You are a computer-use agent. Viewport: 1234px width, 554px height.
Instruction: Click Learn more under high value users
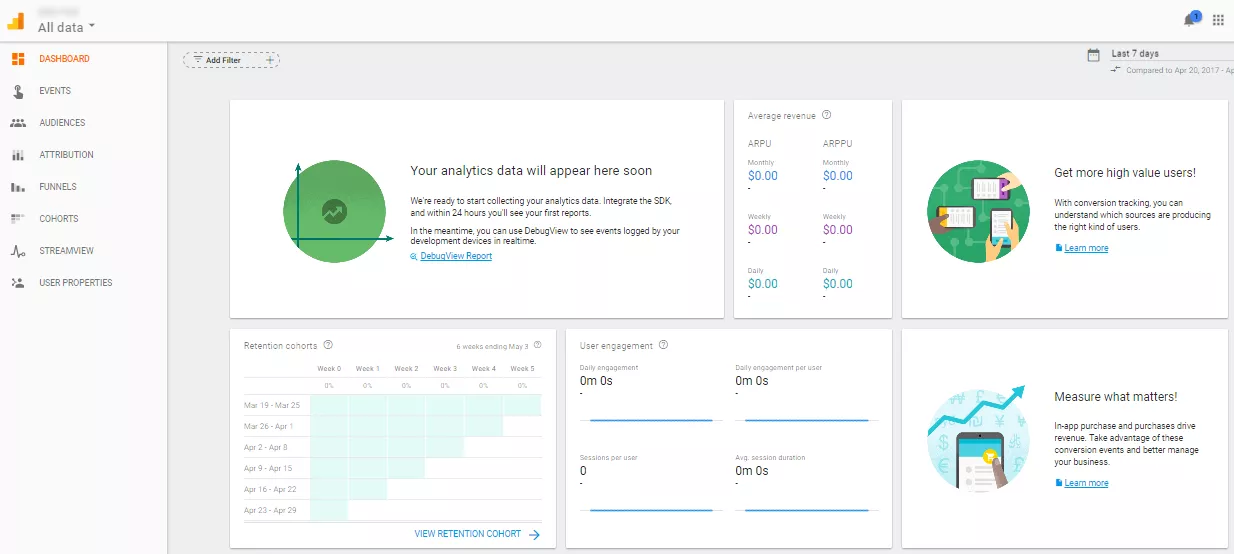pyautogui.click(x=1086, y=248)
